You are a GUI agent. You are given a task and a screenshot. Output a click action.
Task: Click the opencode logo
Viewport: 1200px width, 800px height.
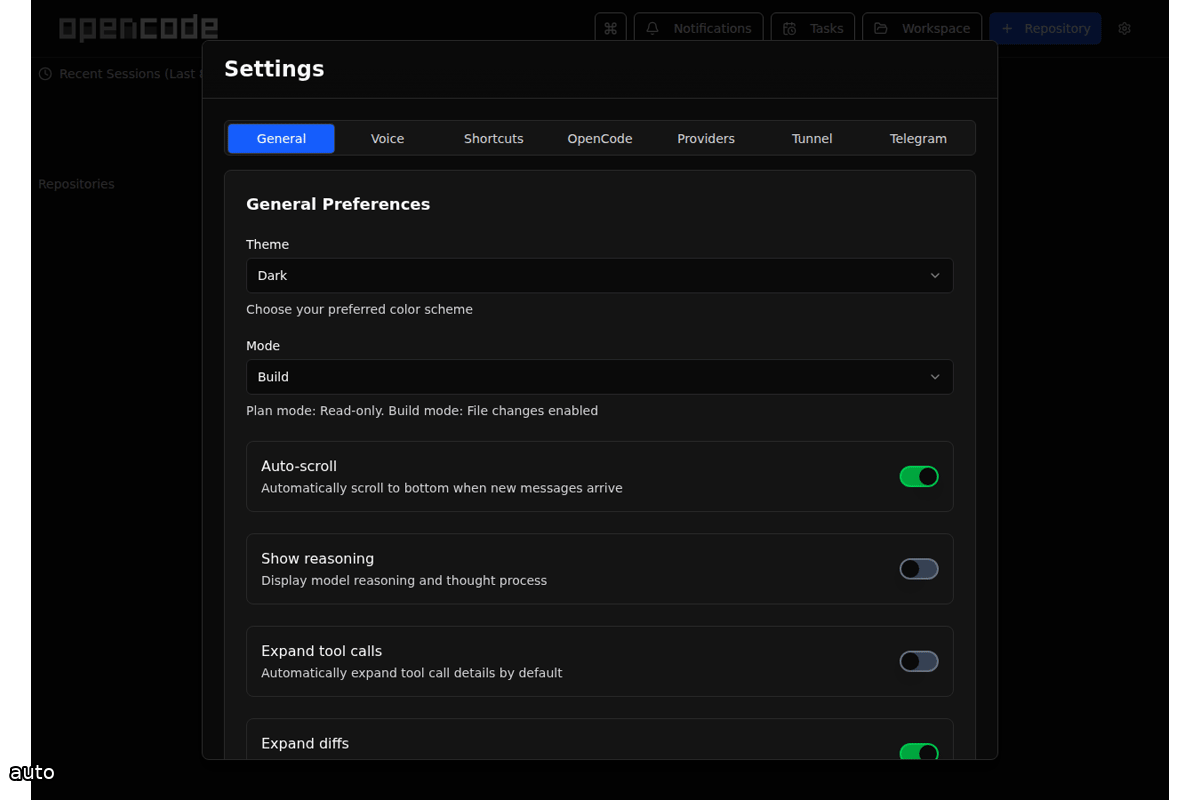click(x=138, y=27)
